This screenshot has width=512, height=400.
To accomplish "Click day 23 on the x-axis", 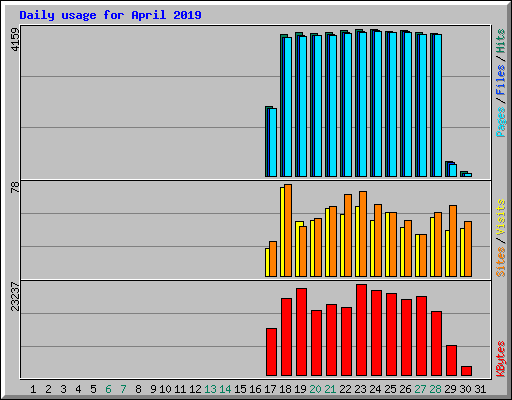I will 360,389.
